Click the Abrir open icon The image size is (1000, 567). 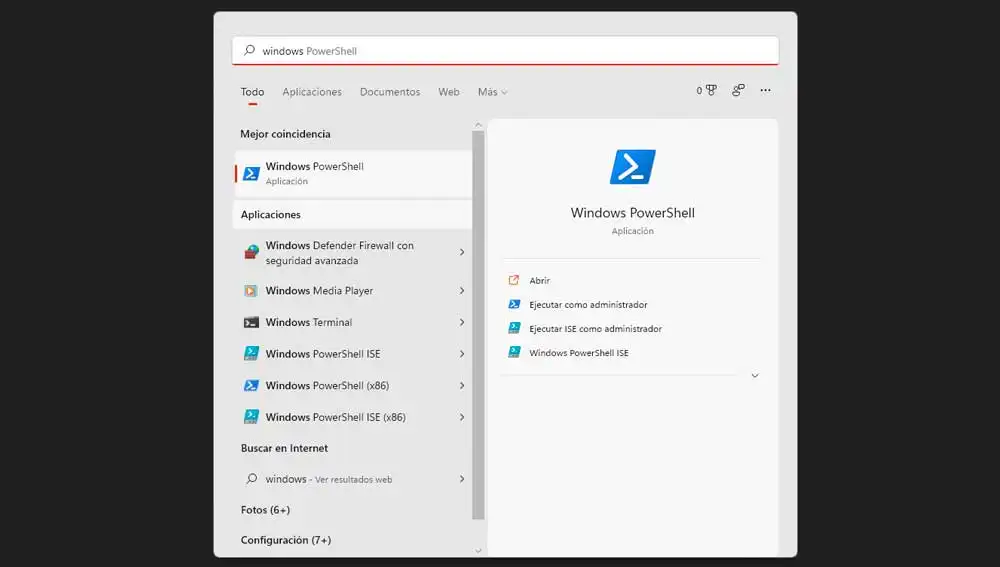tap(514, 280)
